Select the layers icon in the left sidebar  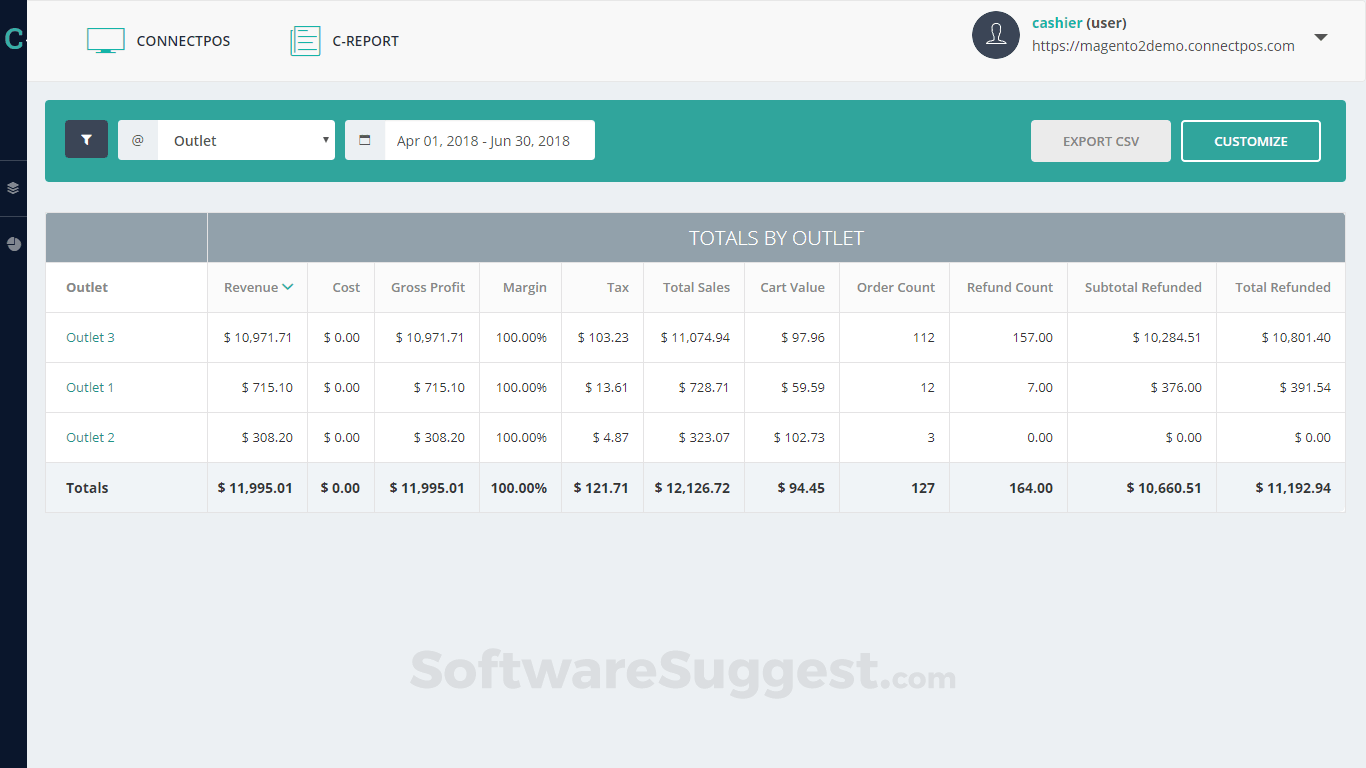coord(13,188)
